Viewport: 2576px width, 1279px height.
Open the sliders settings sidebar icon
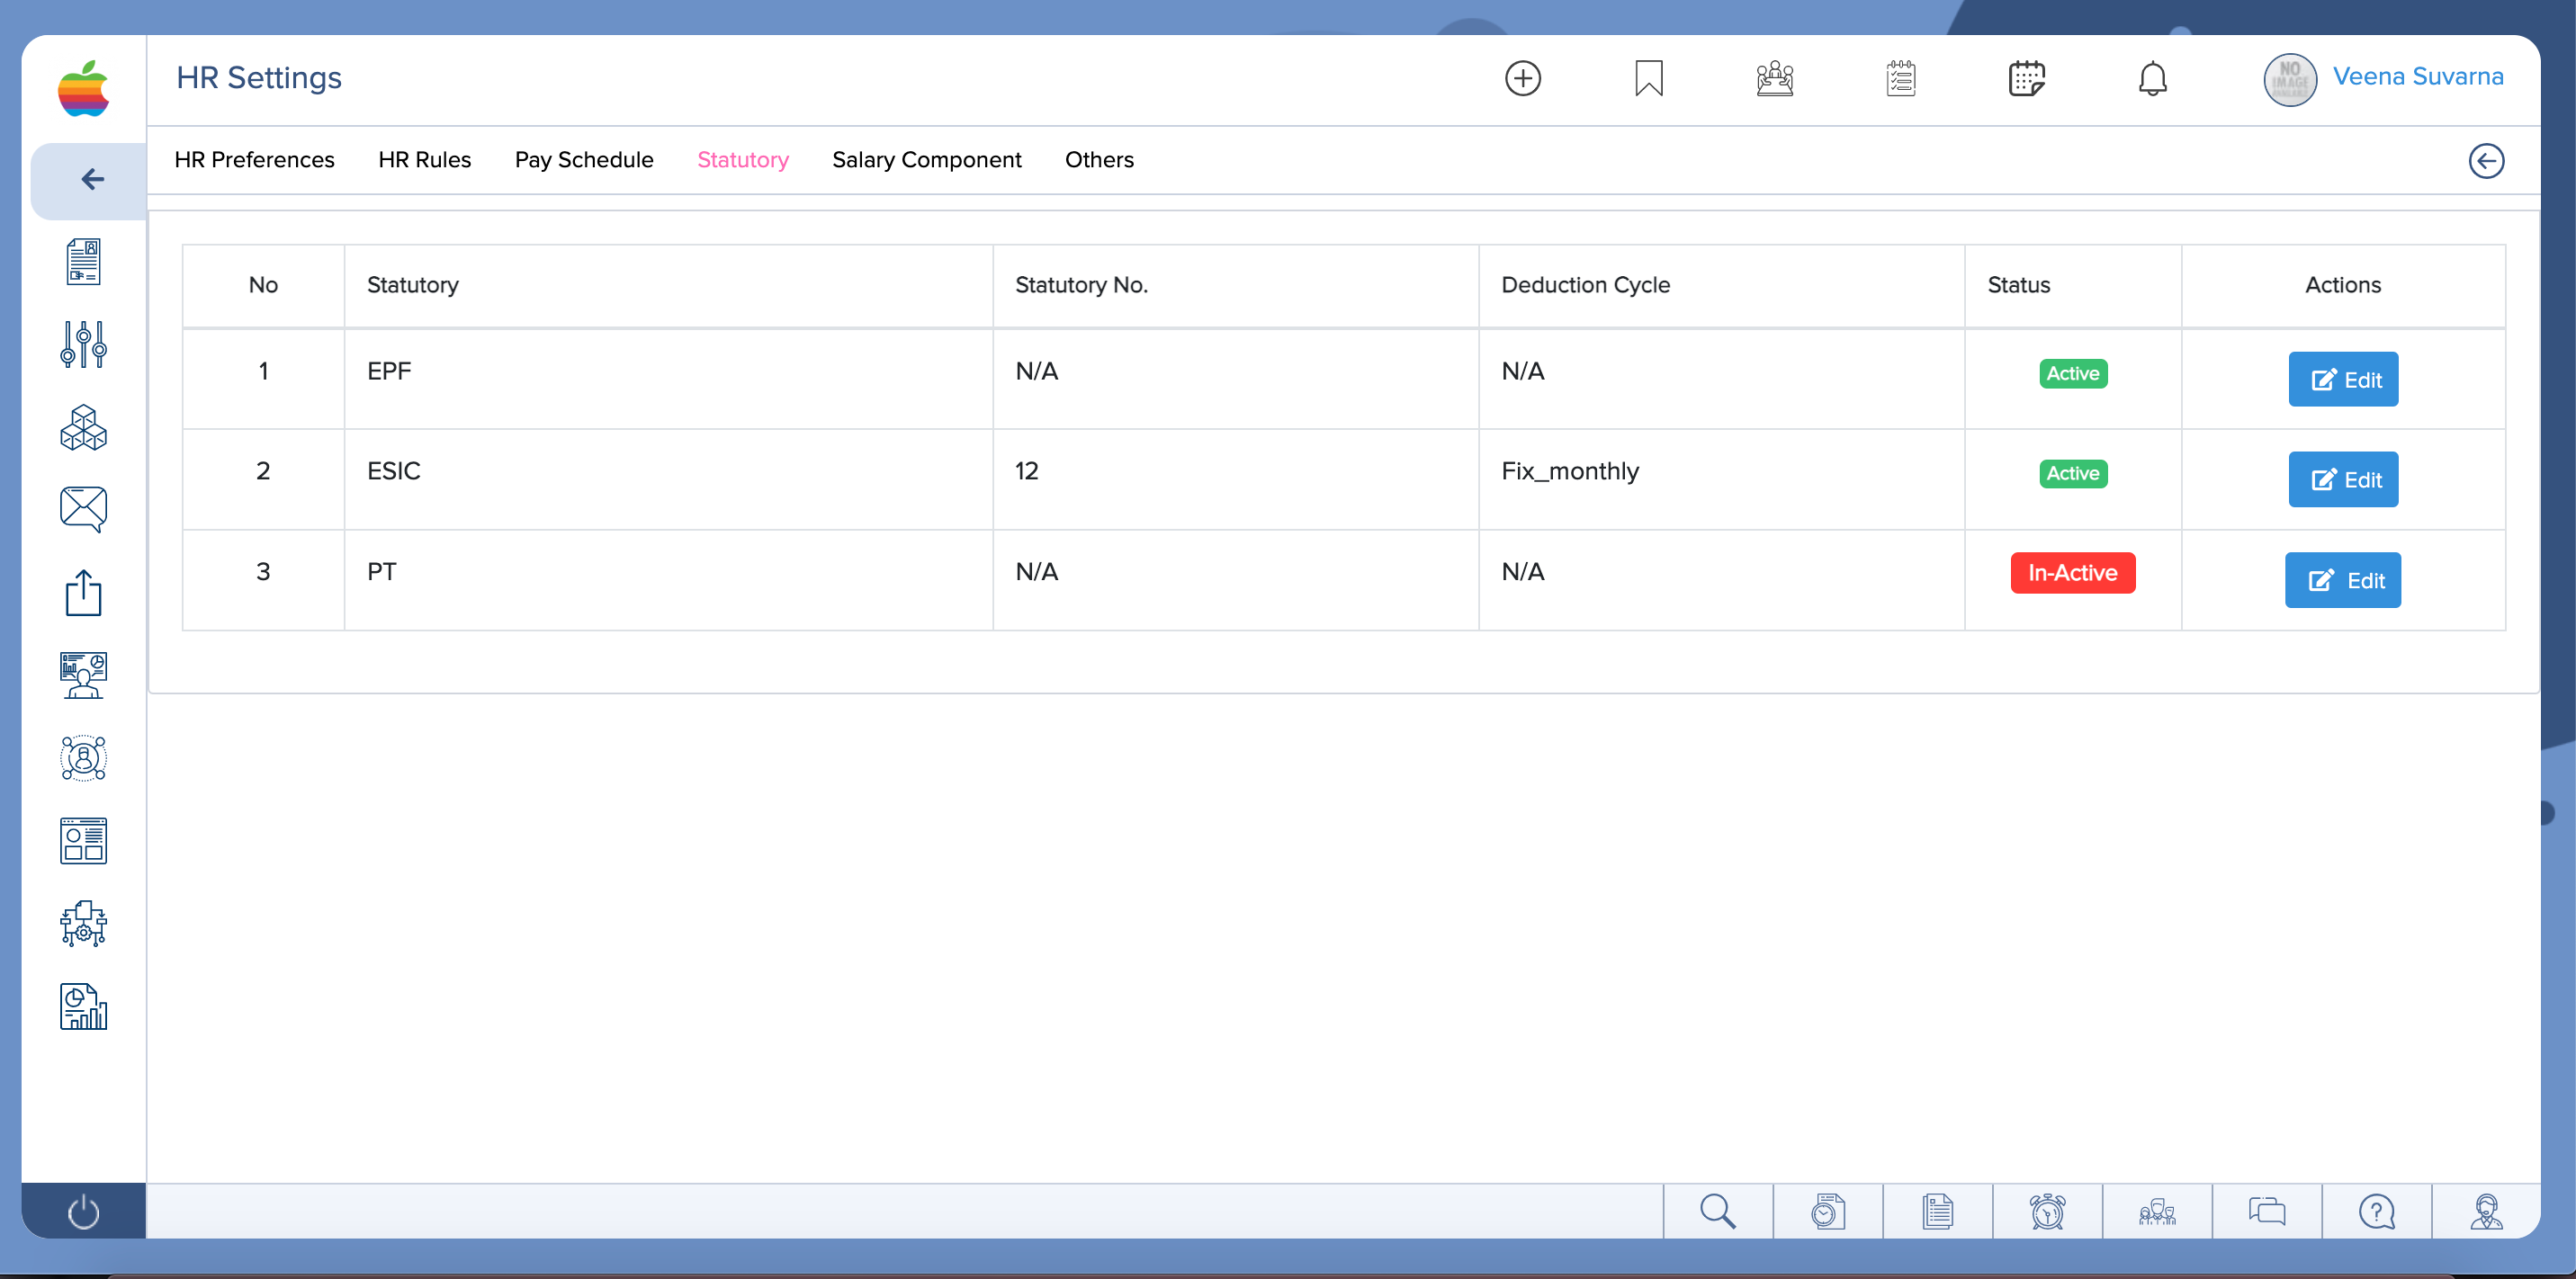point(83,345)
